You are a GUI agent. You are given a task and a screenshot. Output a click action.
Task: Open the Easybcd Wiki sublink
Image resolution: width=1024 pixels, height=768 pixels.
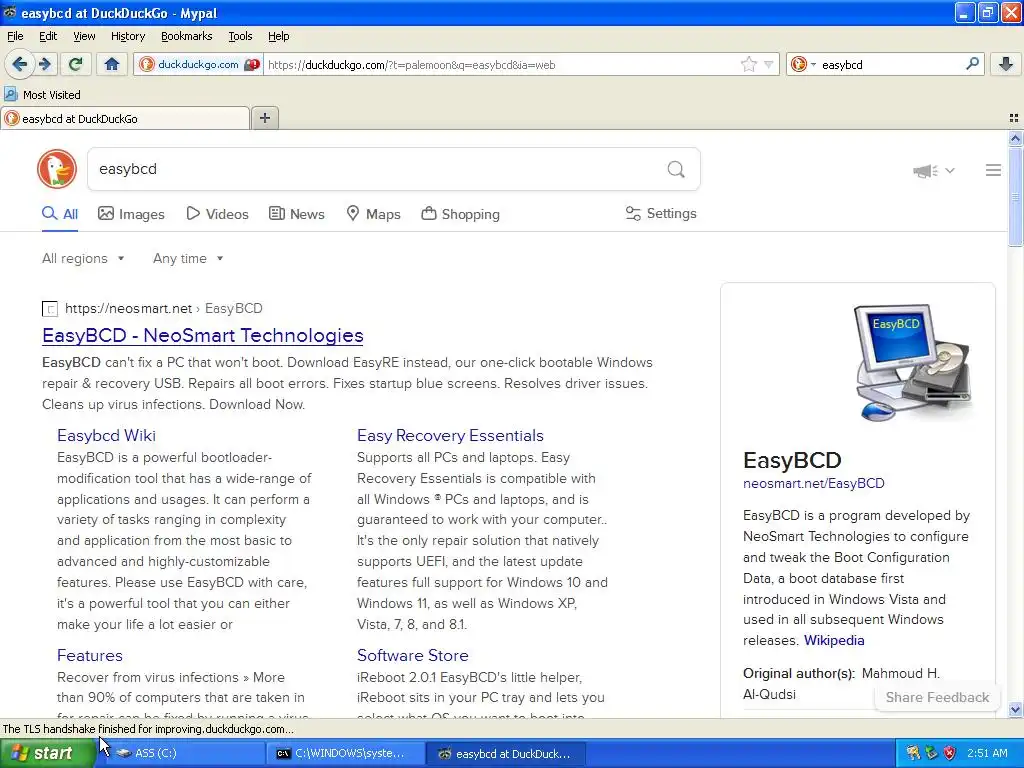106,436
